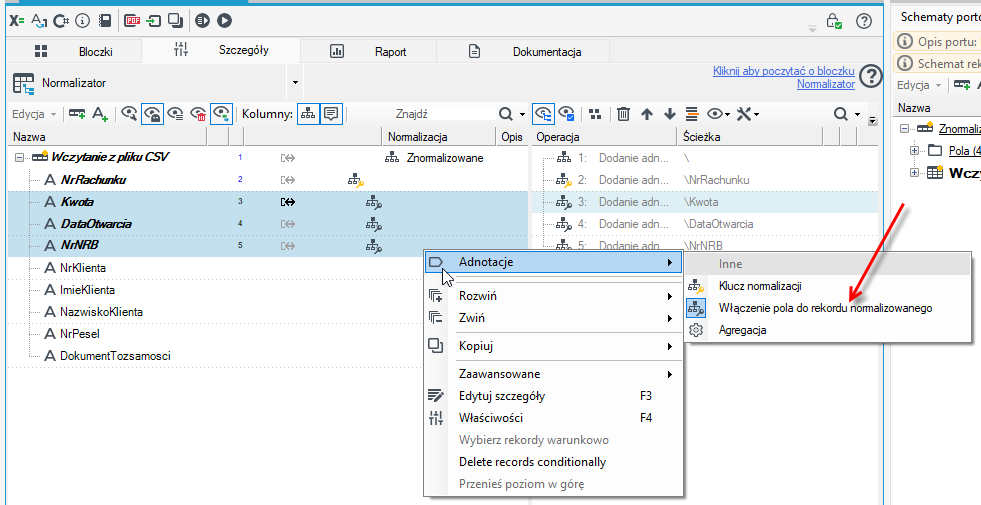Screen dimensions: 981x505
Task: Click the delete (trash) operation icon
Action: [x=623, y=114]
